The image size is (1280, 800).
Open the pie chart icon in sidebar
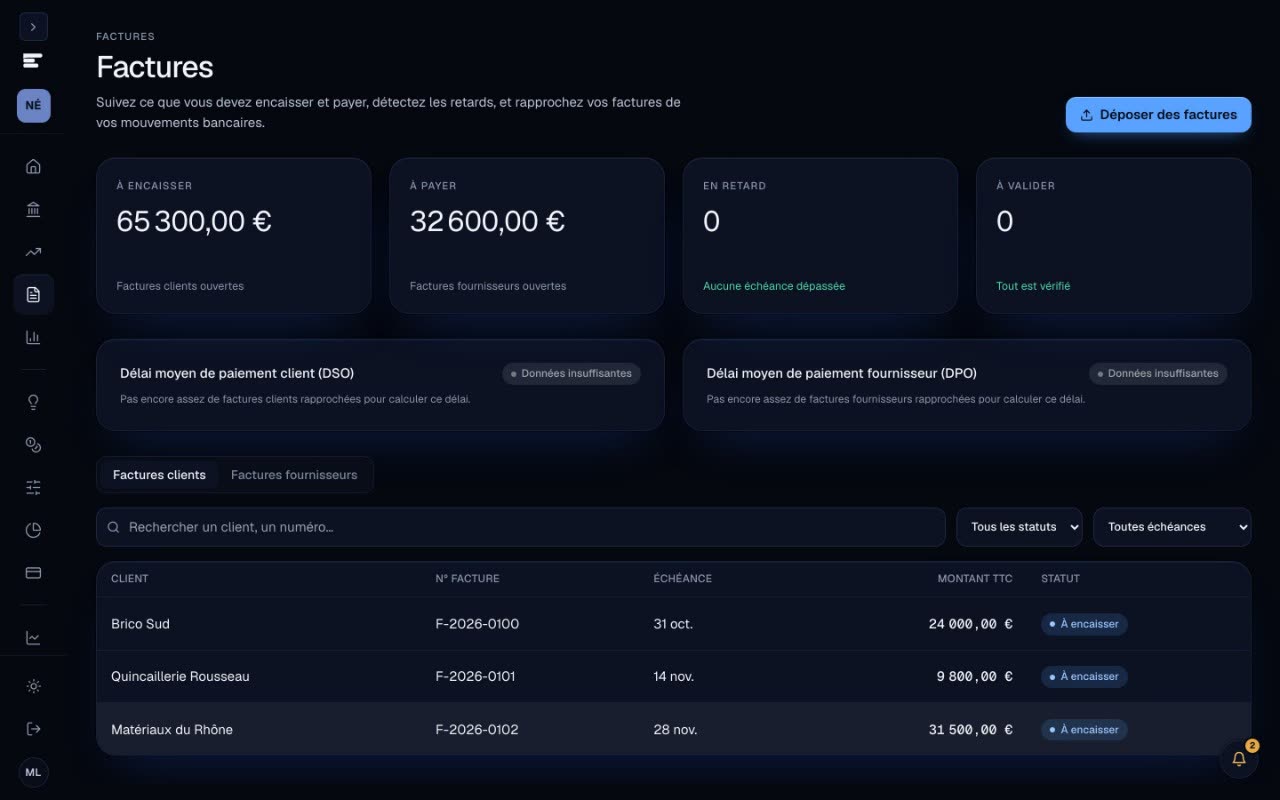[33, 530]
